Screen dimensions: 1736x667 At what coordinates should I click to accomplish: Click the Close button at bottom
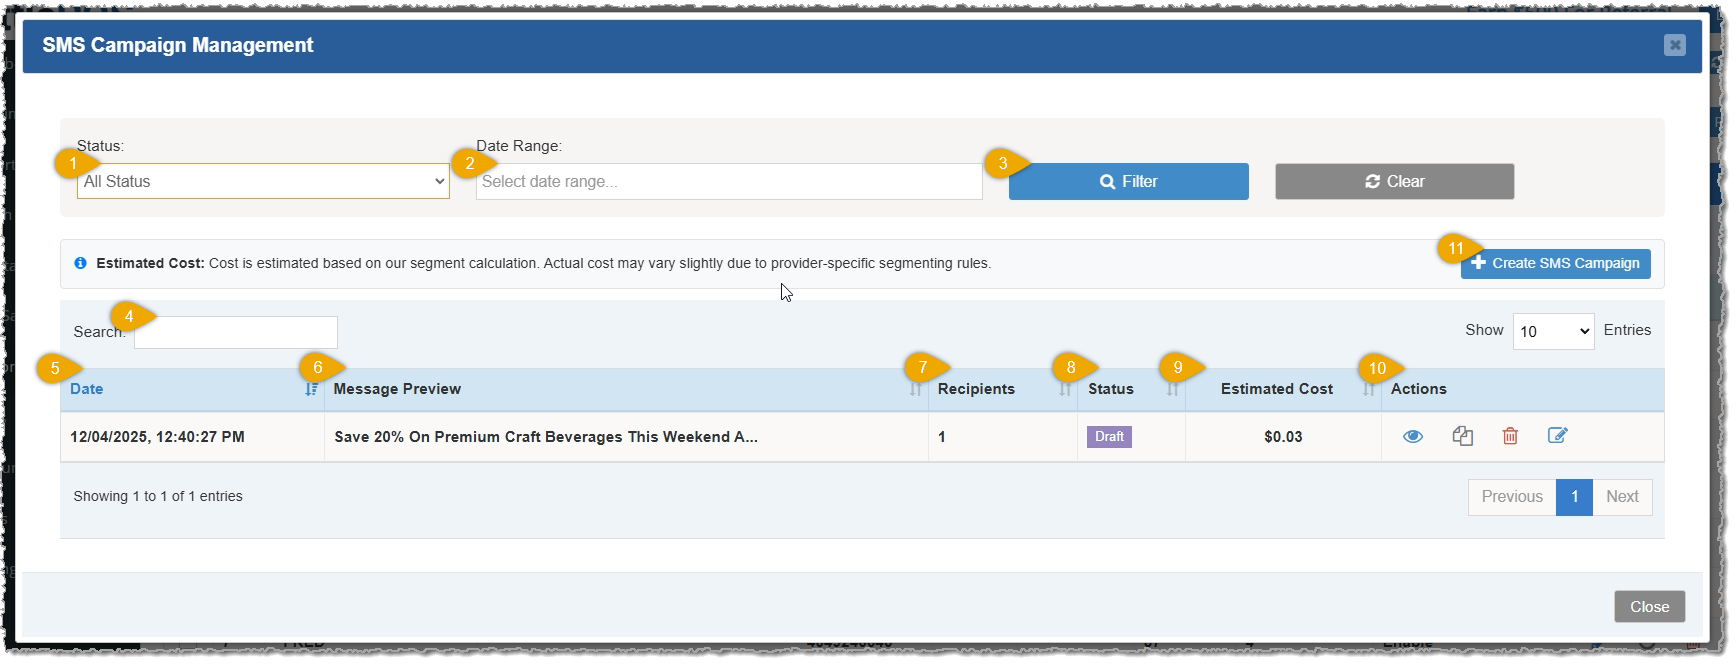pos(1649,606)
